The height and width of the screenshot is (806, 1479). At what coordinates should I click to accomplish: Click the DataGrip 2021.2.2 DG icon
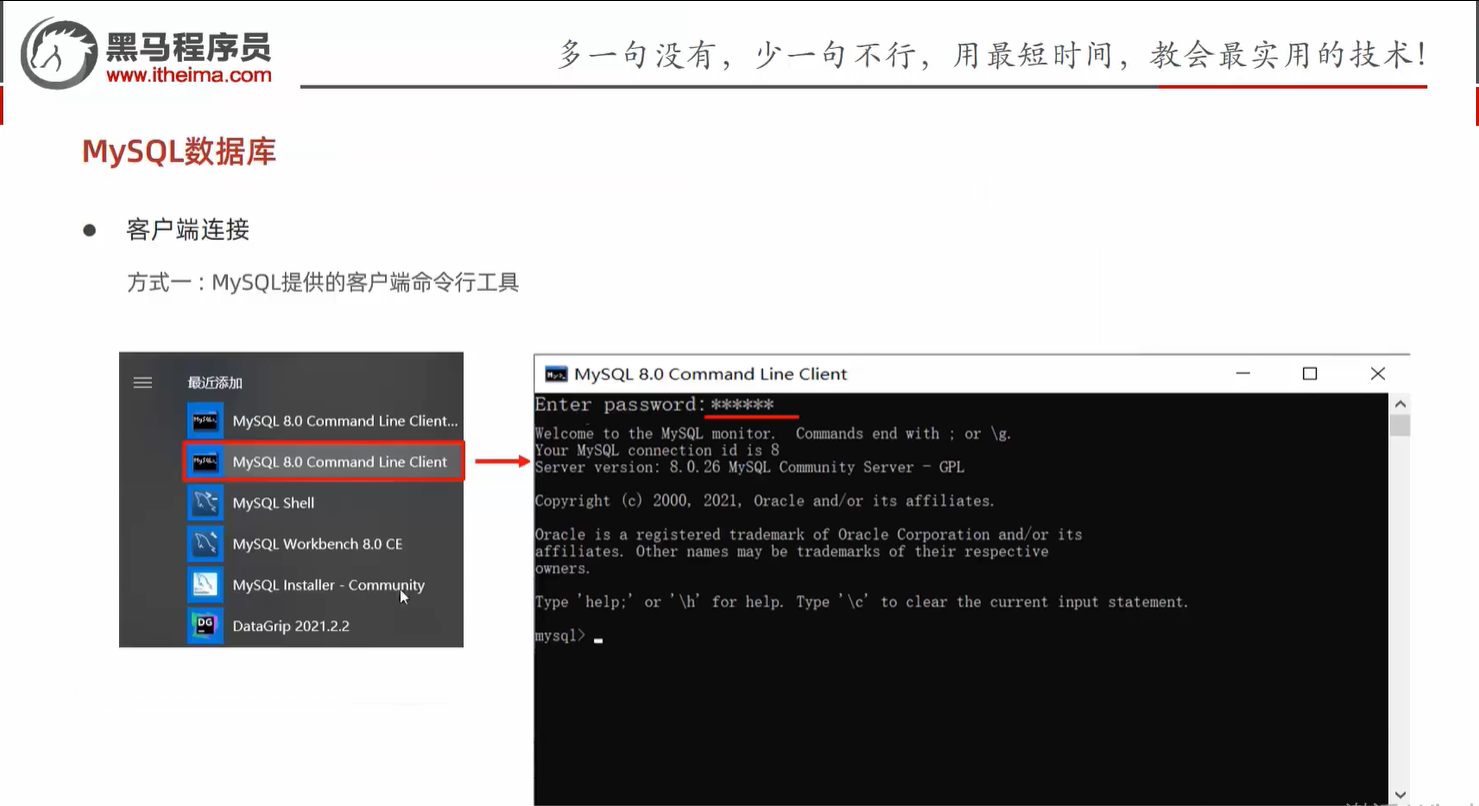pos(205,626)
